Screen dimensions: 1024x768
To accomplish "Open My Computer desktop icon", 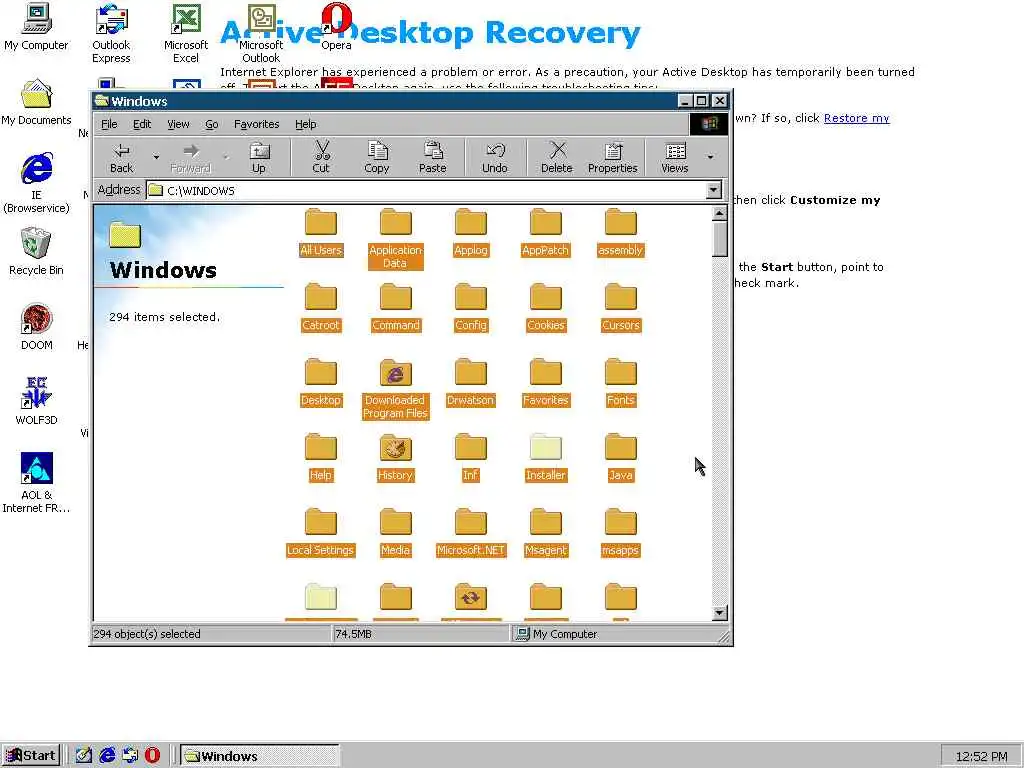I will (36, 27).
